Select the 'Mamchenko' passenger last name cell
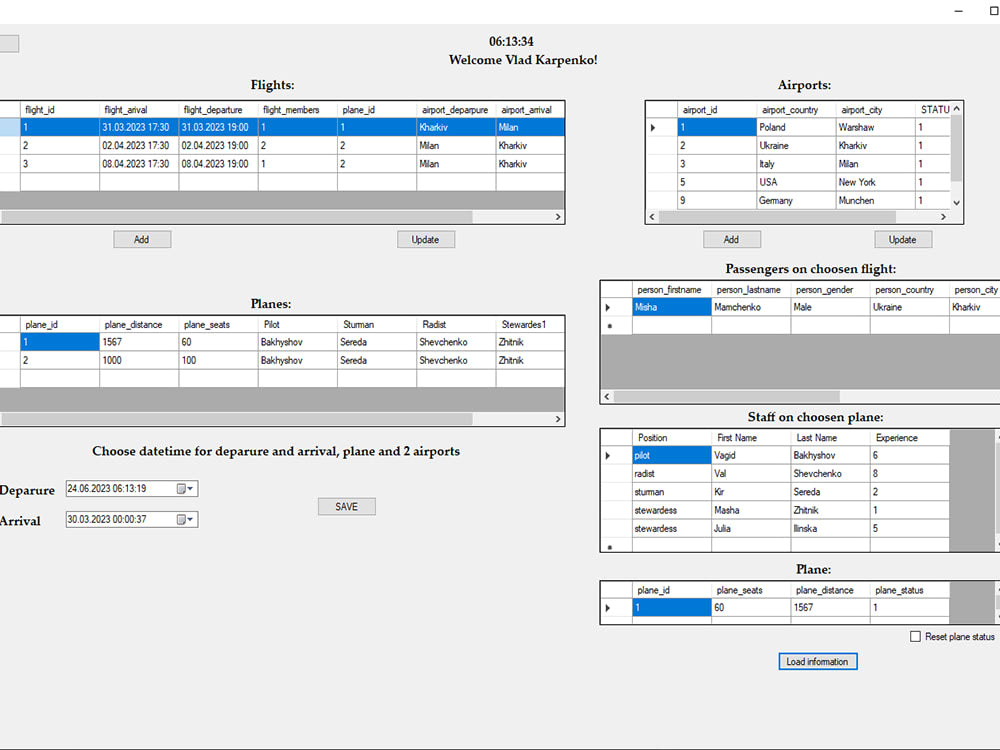1000x750 pixels. tap(751, 307)
